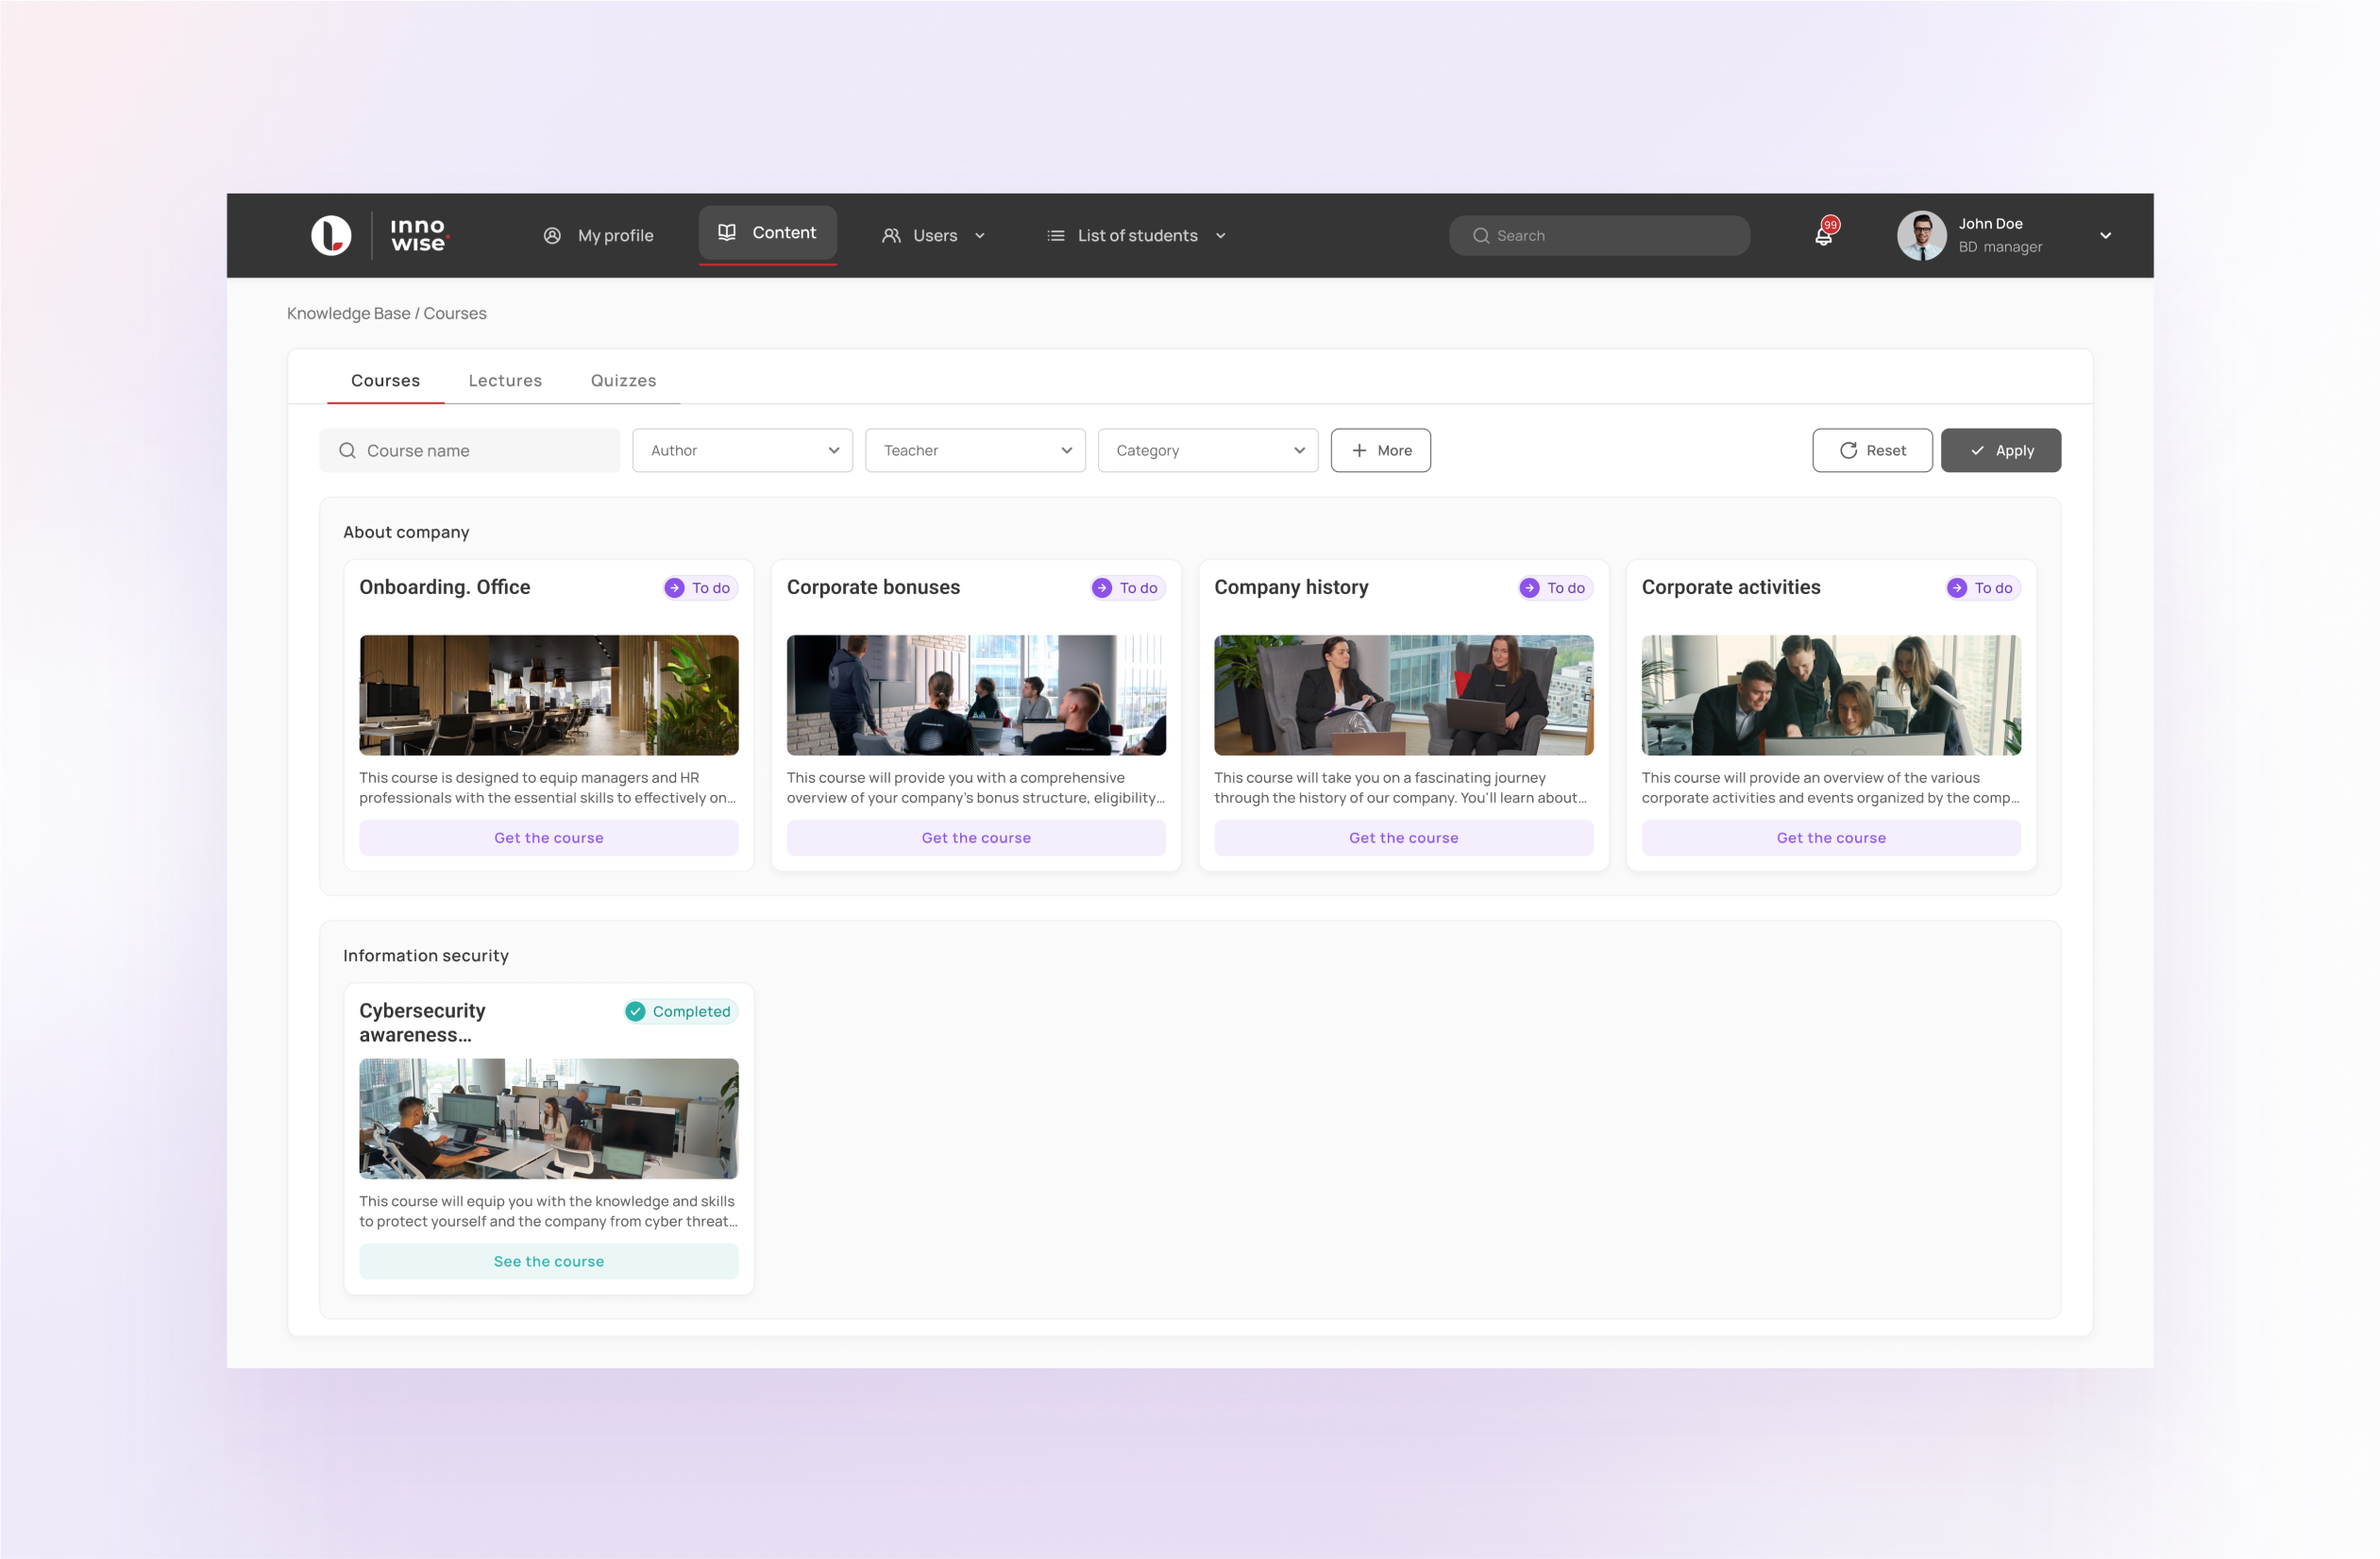
Task: Open List of students menu
Action: (x=1137, y=236)
